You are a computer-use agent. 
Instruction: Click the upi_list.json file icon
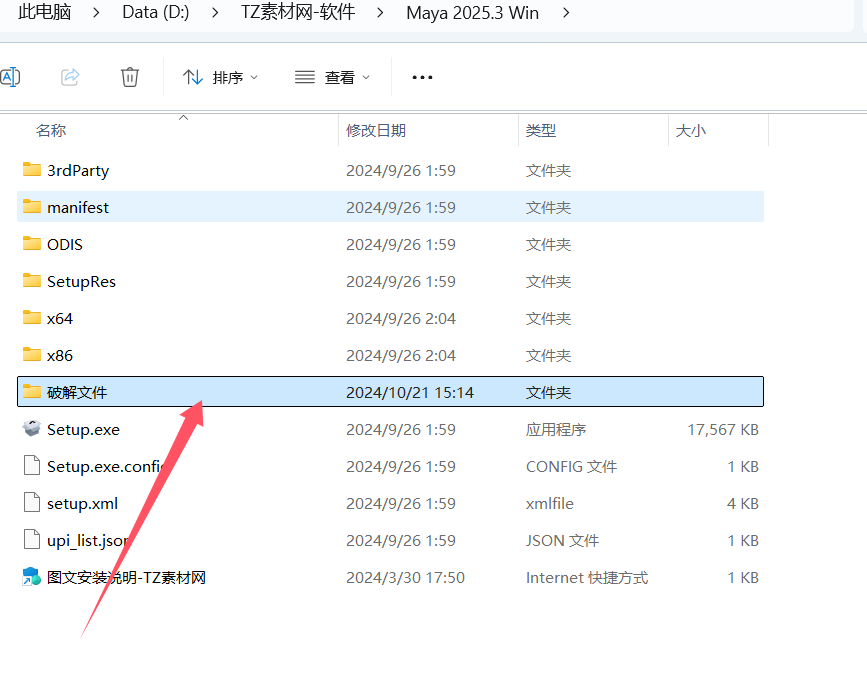32,540
